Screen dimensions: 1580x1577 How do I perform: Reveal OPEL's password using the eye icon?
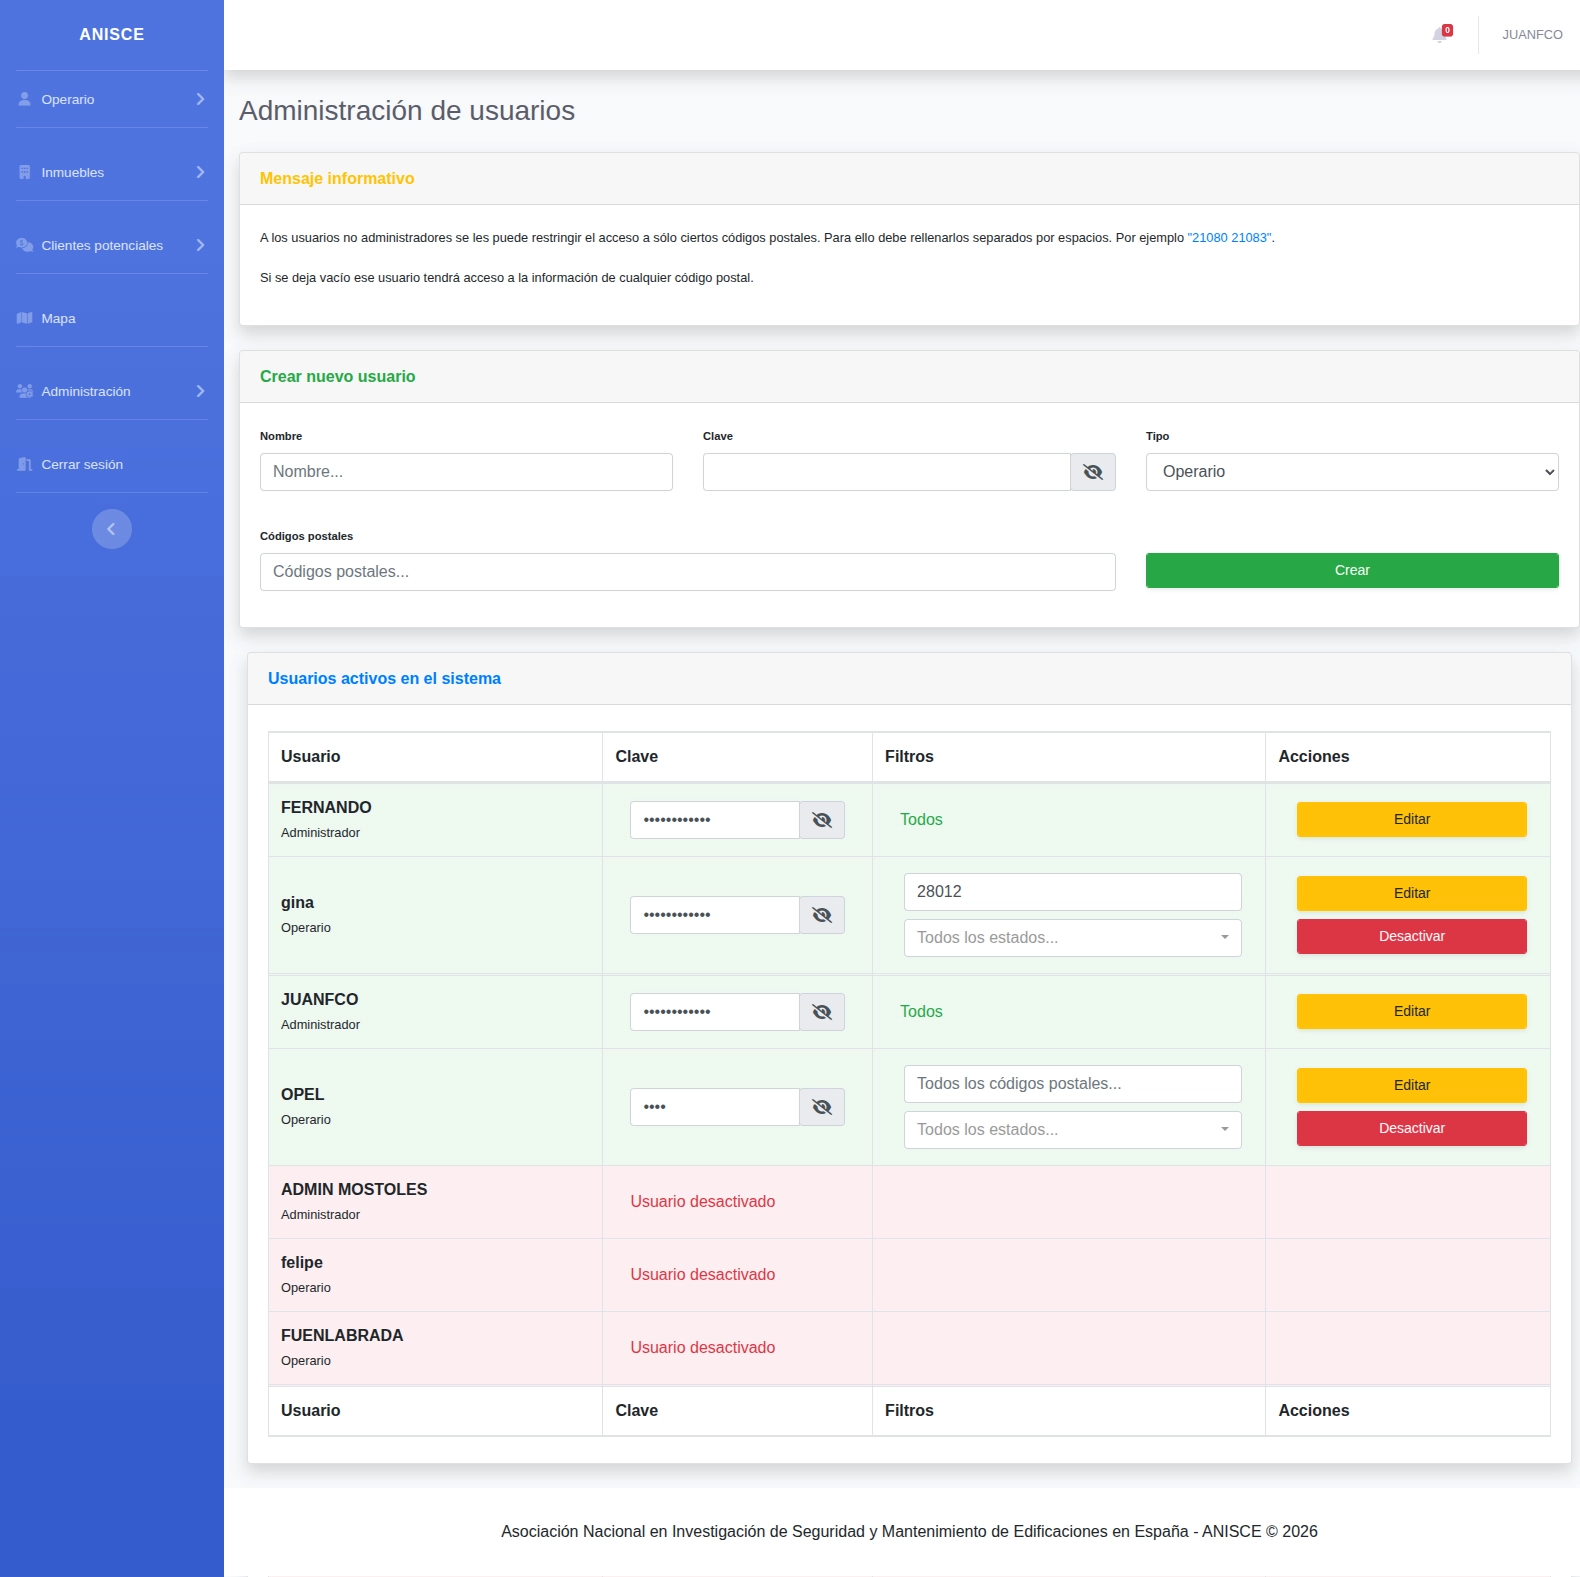[822, 1107]
